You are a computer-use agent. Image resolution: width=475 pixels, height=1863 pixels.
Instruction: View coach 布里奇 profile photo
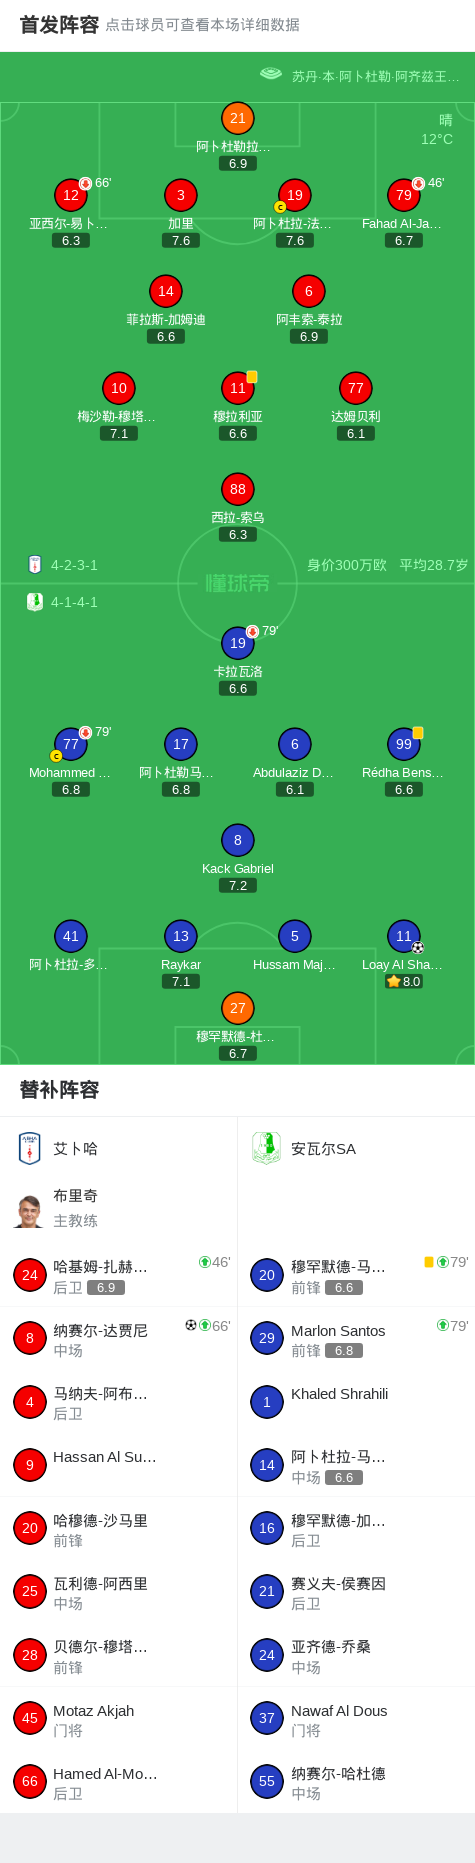pos(29,1210)
